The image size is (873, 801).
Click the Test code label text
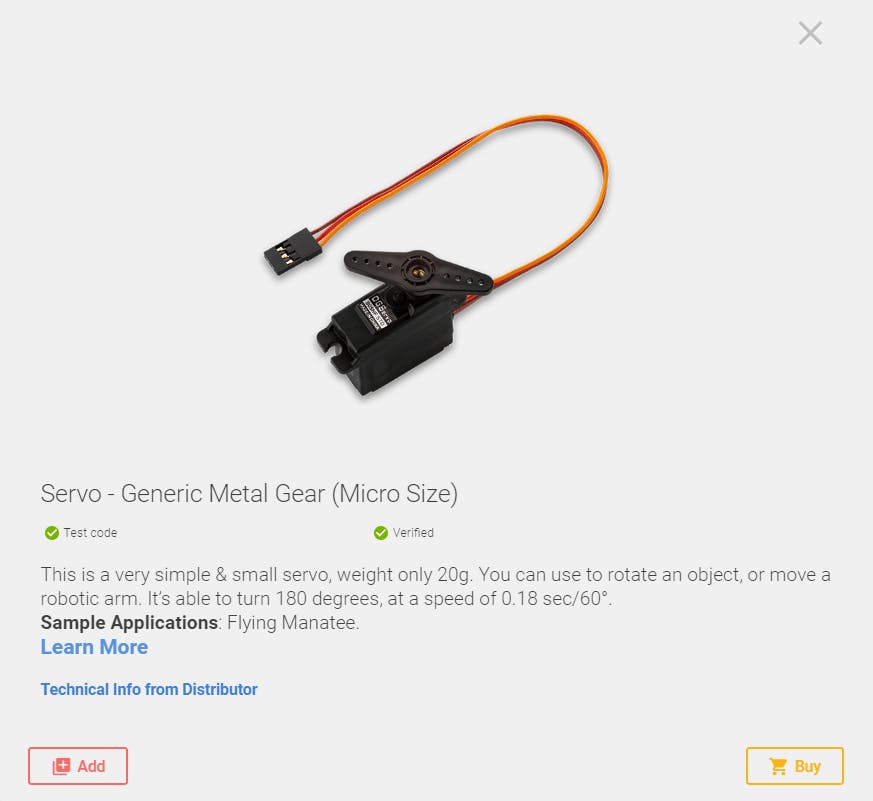pyautogui.click(x=90, y=533)
